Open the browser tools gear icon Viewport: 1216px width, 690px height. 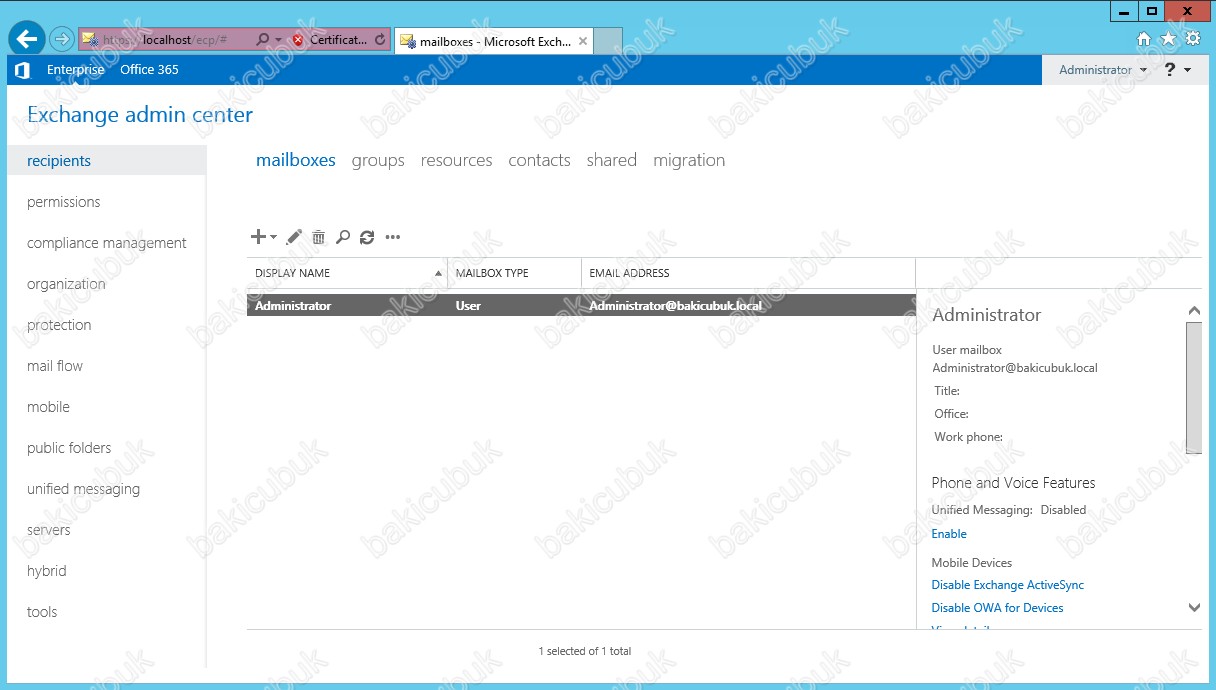click(x=1193, y=39)
